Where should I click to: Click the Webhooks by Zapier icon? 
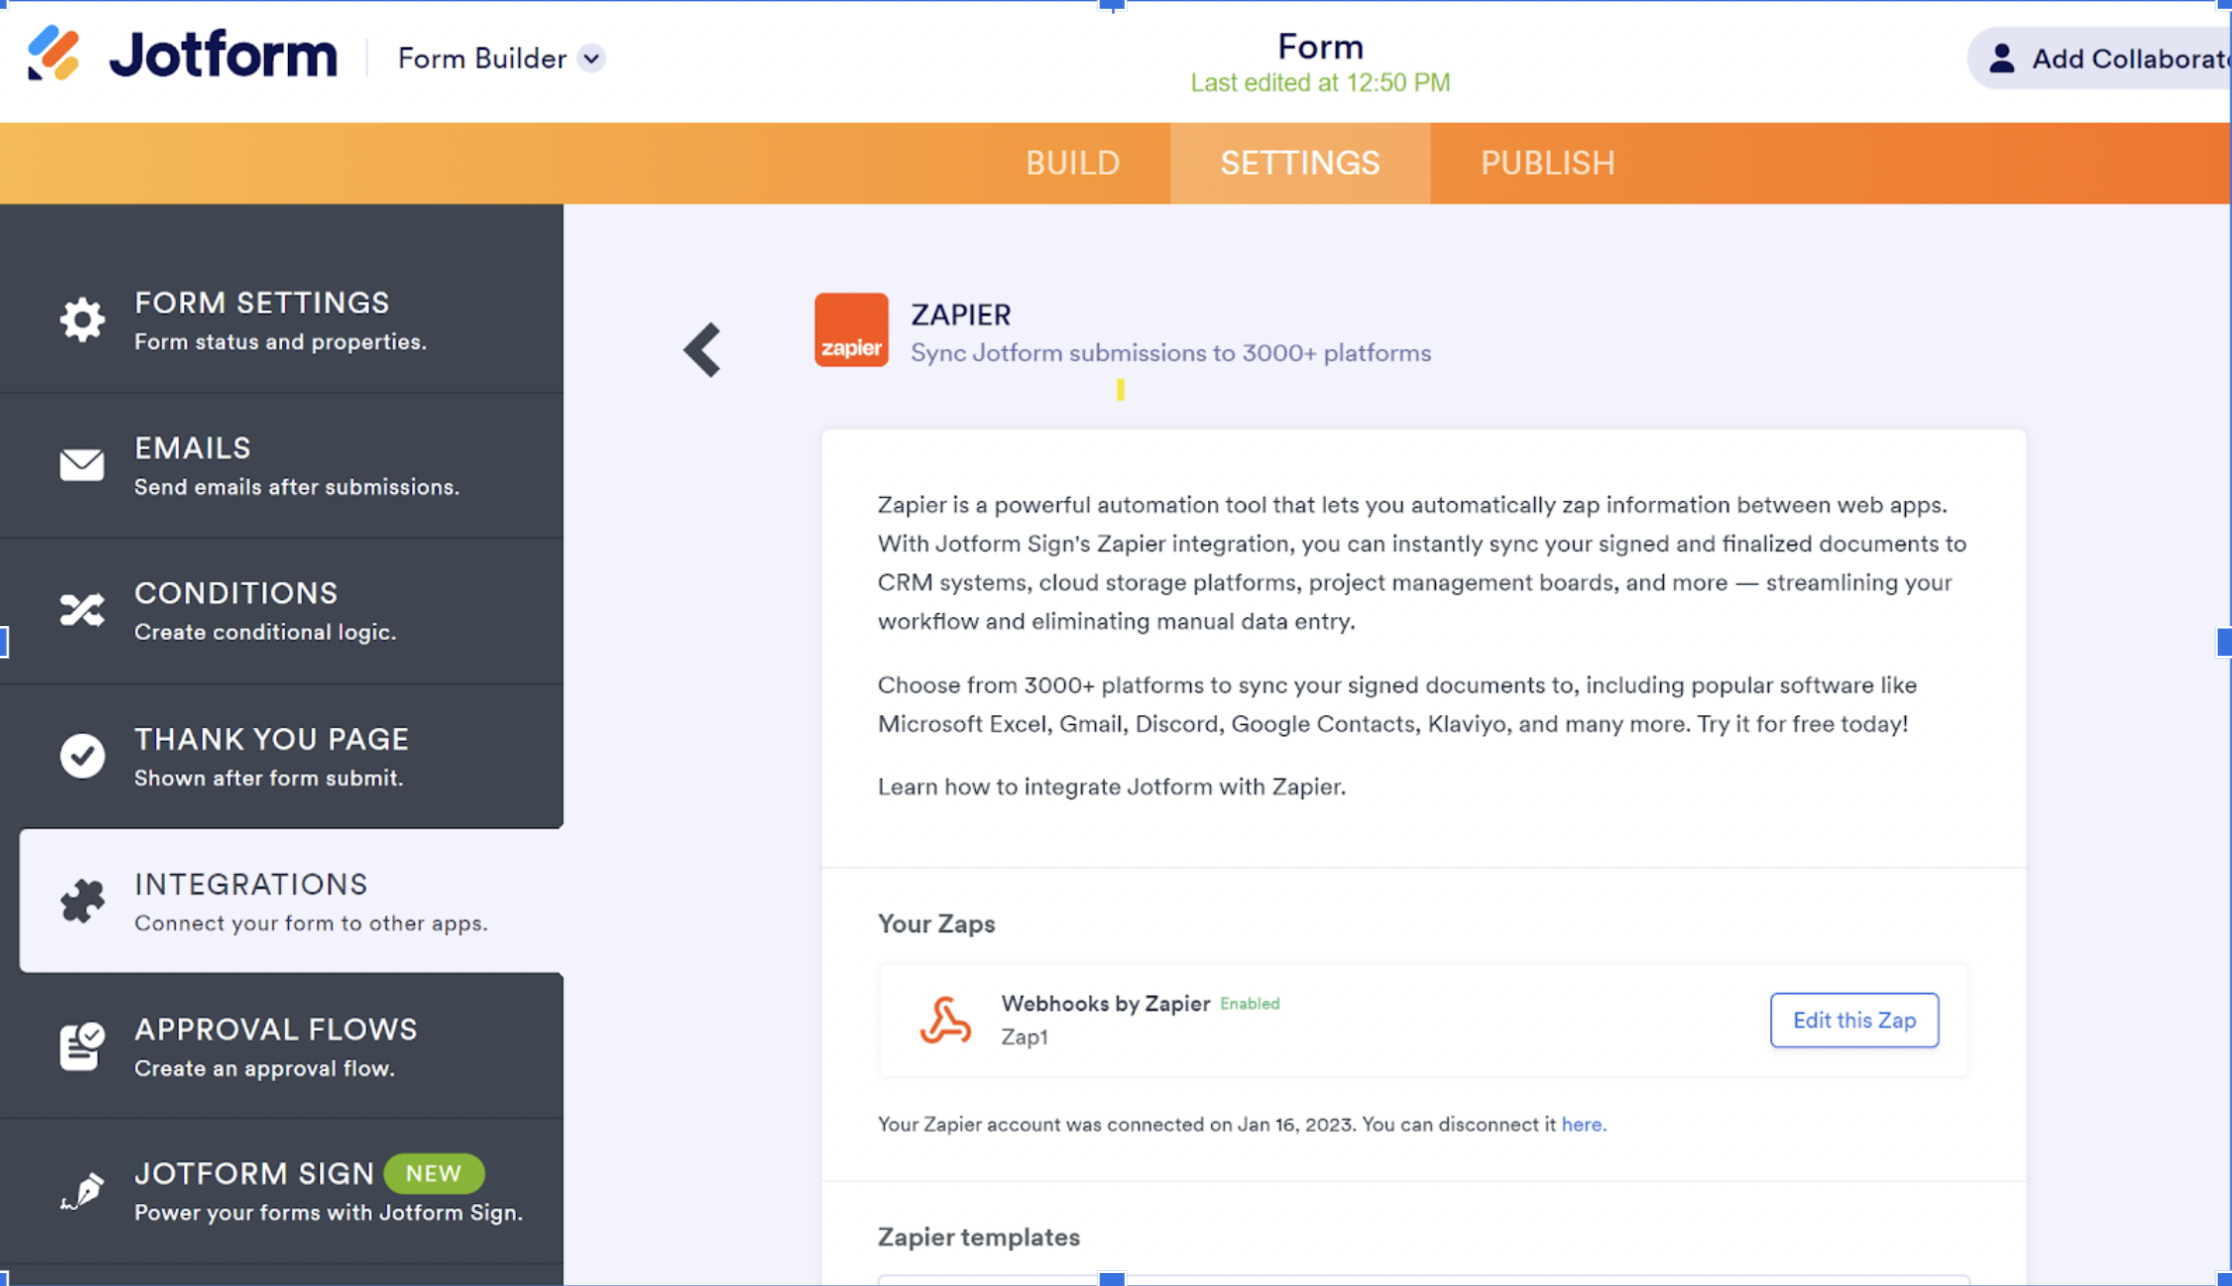click(x=945, y=1020)
